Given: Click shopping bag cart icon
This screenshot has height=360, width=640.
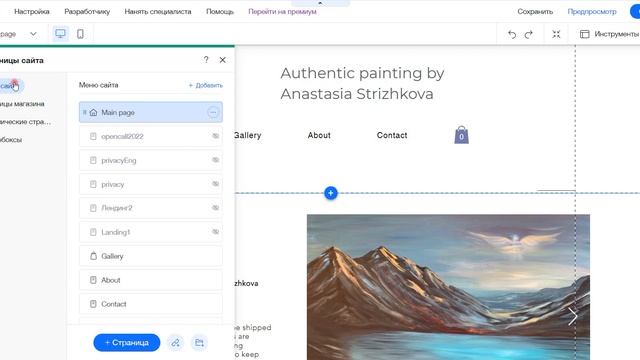Looking at the screenshot, I should (x=462, y=135).
